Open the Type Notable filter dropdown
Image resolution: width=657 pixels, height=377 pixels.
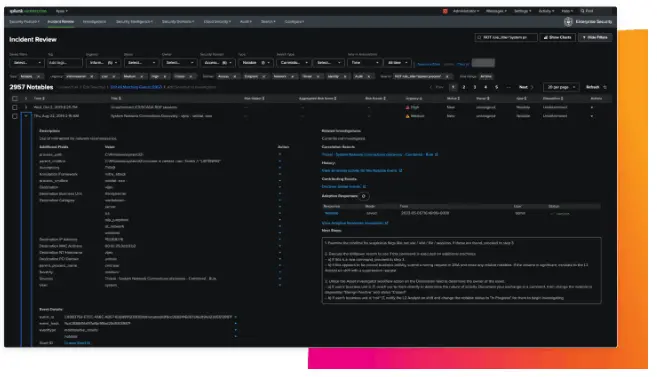coord(256,63)
